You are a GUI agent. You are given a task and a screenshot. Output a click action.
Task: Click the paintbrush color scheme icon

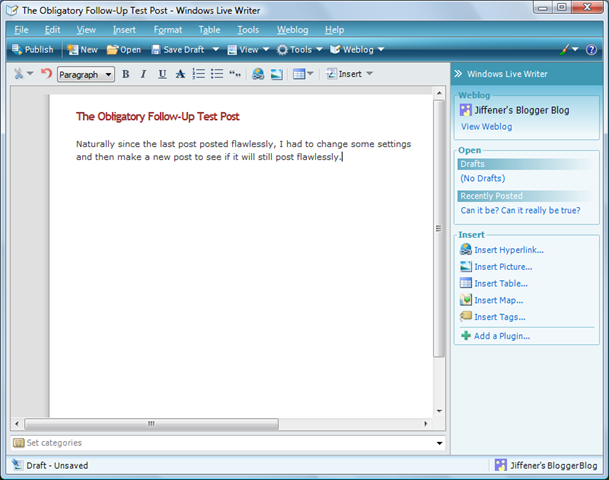point(565,50)
